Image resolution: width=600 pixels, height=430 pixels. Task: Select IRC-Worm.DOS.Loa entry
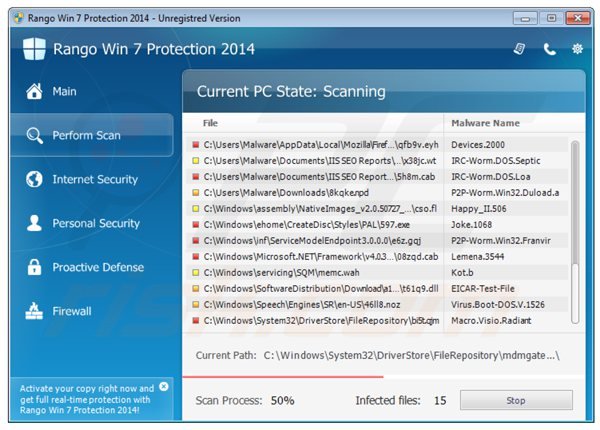[x=491, y=177]
